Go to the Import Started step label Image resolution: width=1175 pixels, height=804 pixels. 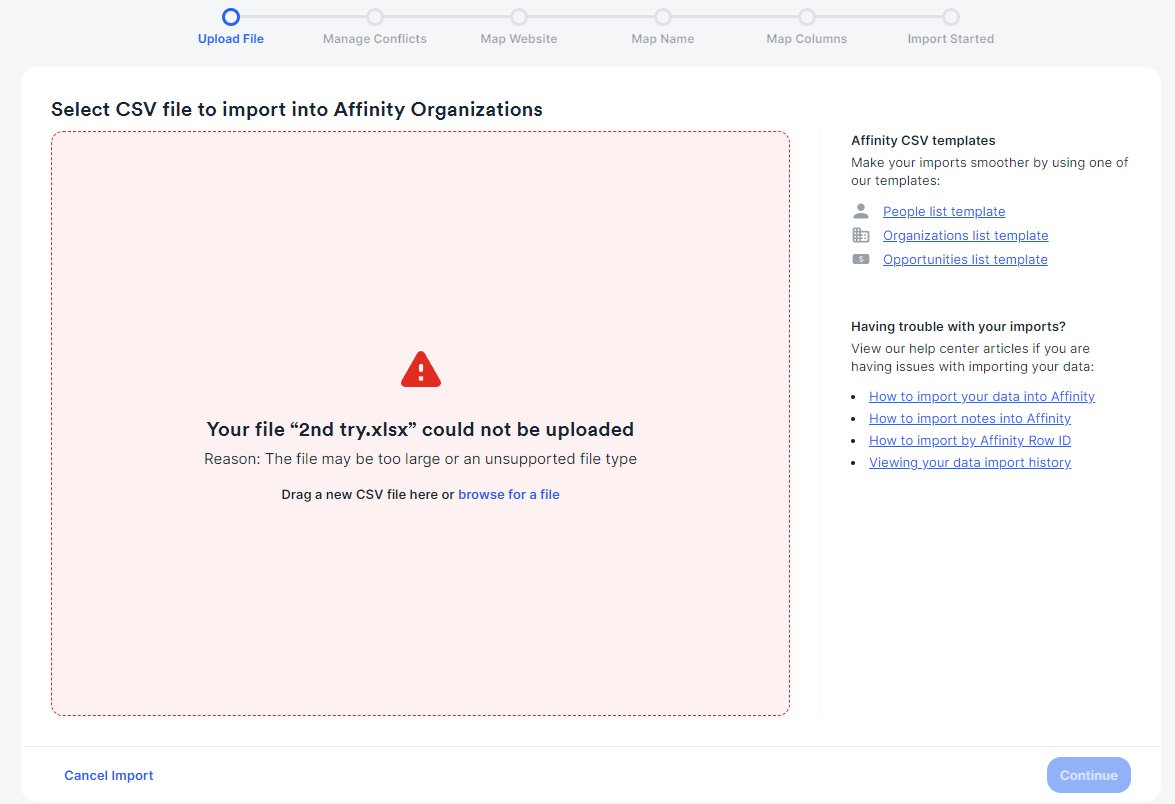click(950, 39)
